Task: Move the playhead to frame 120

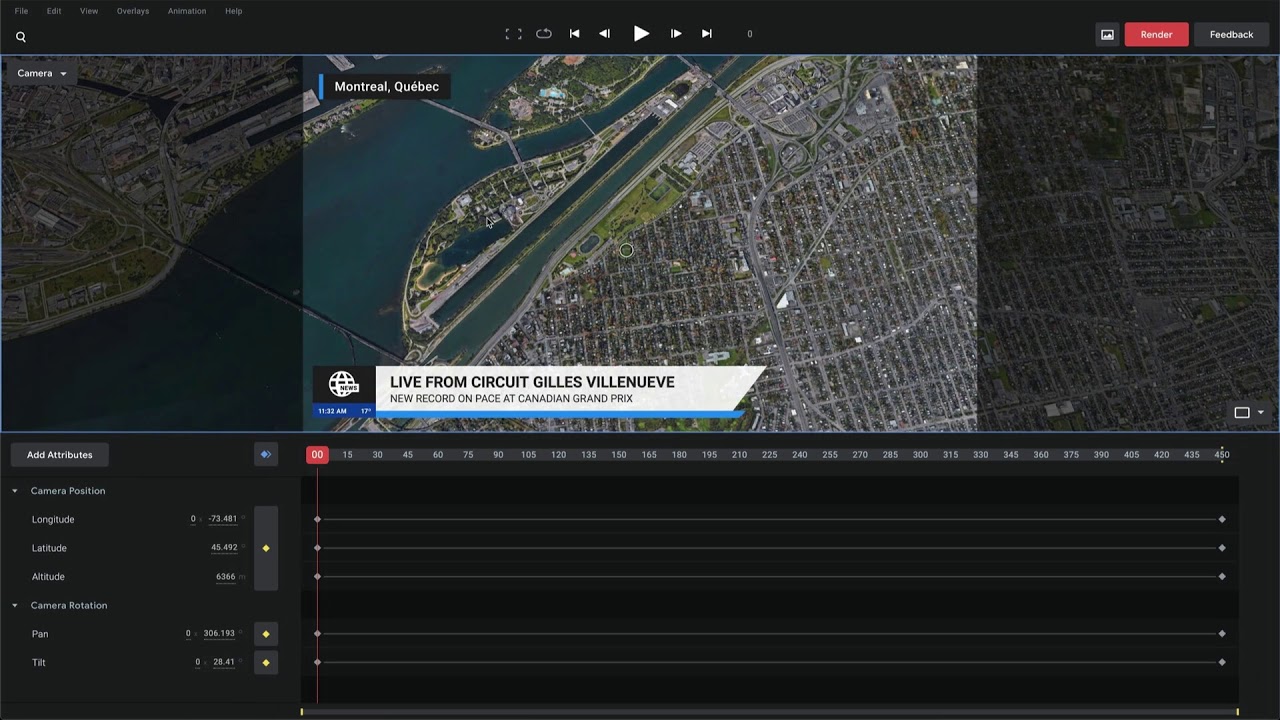Action: coord(558,455)
